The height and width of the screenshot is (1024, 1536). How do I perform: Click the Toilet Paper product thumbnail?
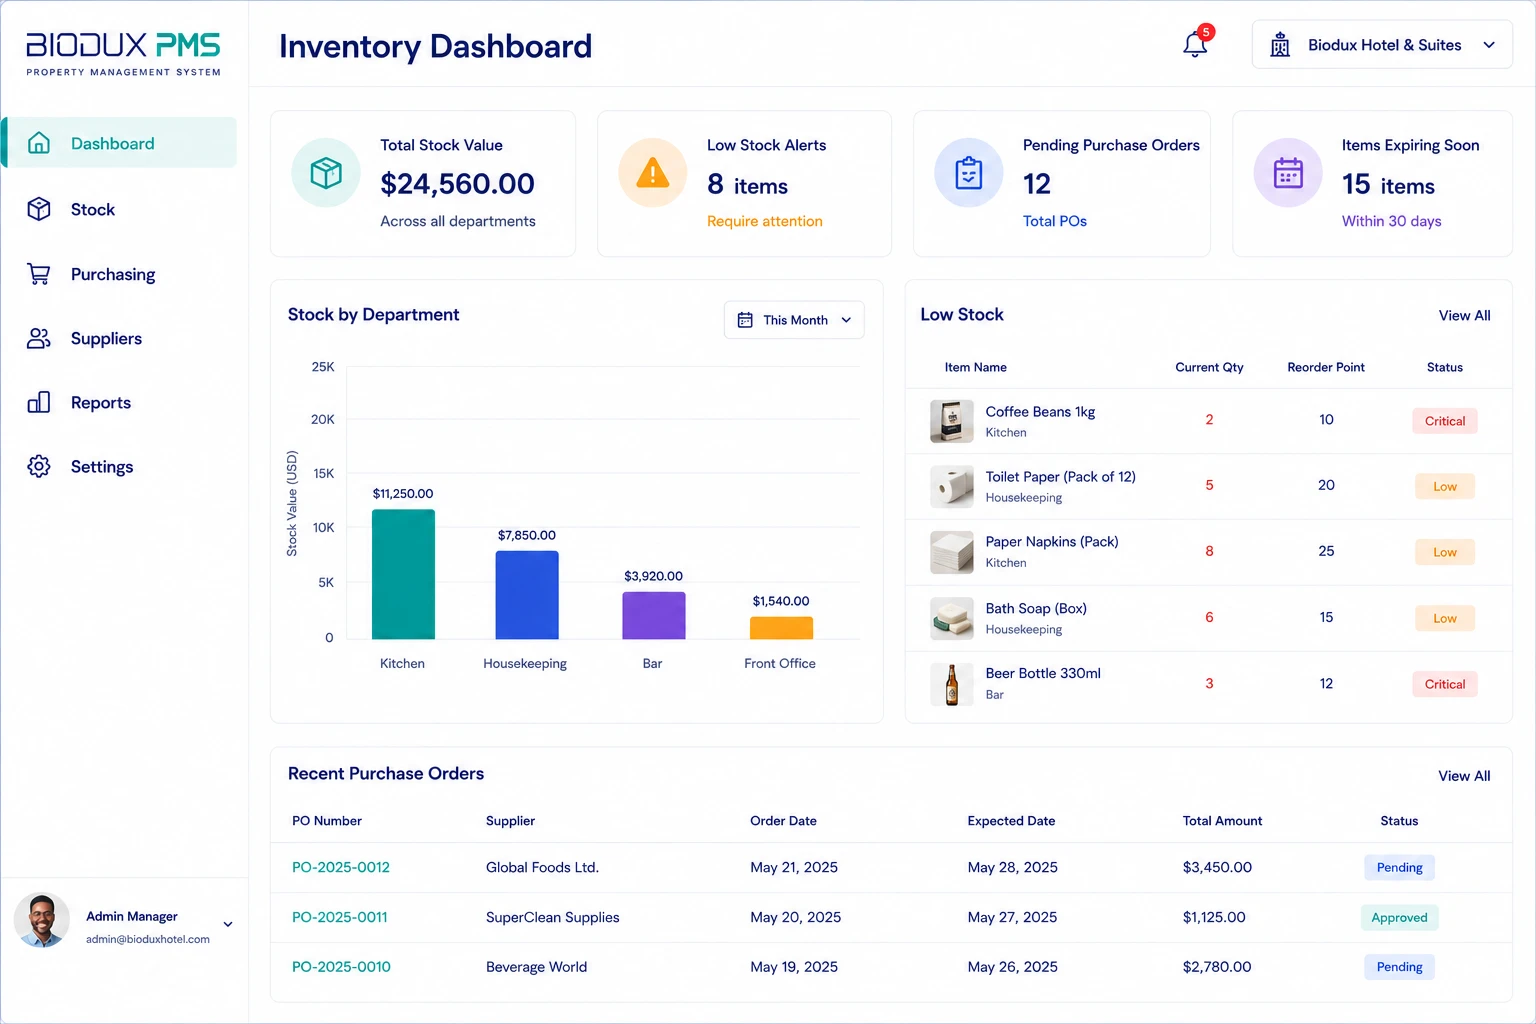pyautogui.click(x=952, y=487)
